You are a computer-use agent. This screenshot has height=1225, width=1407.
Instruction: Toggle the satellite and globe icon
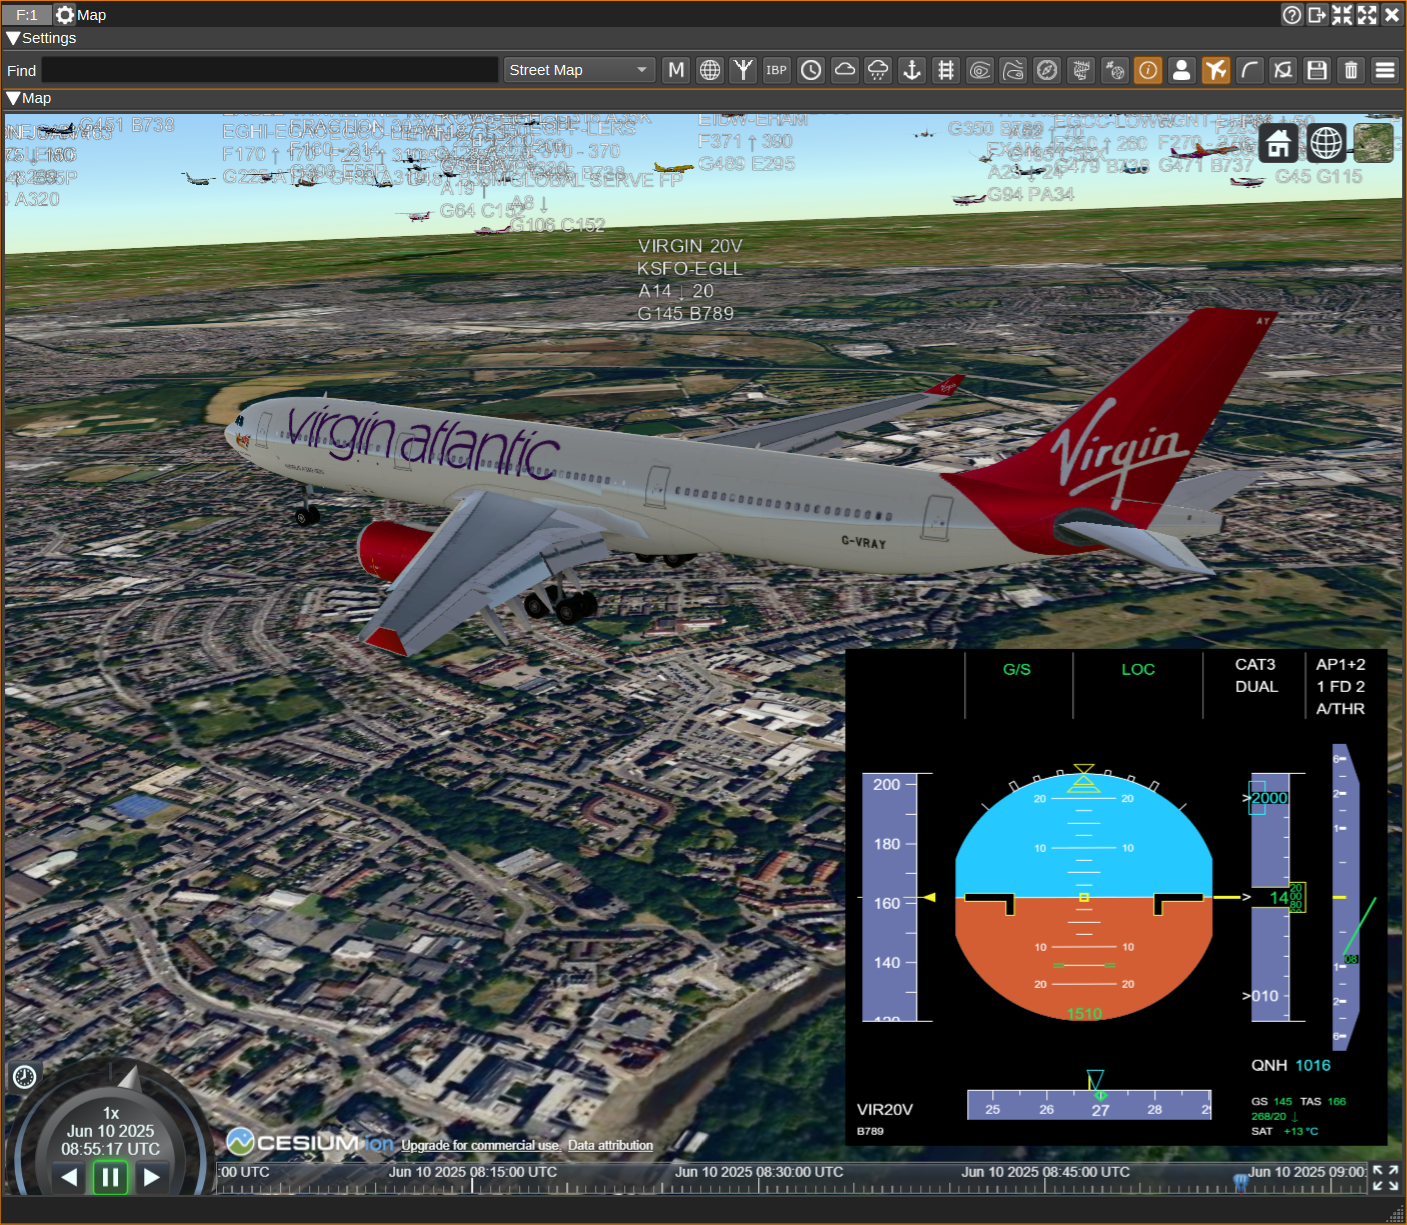point(1115,70)
